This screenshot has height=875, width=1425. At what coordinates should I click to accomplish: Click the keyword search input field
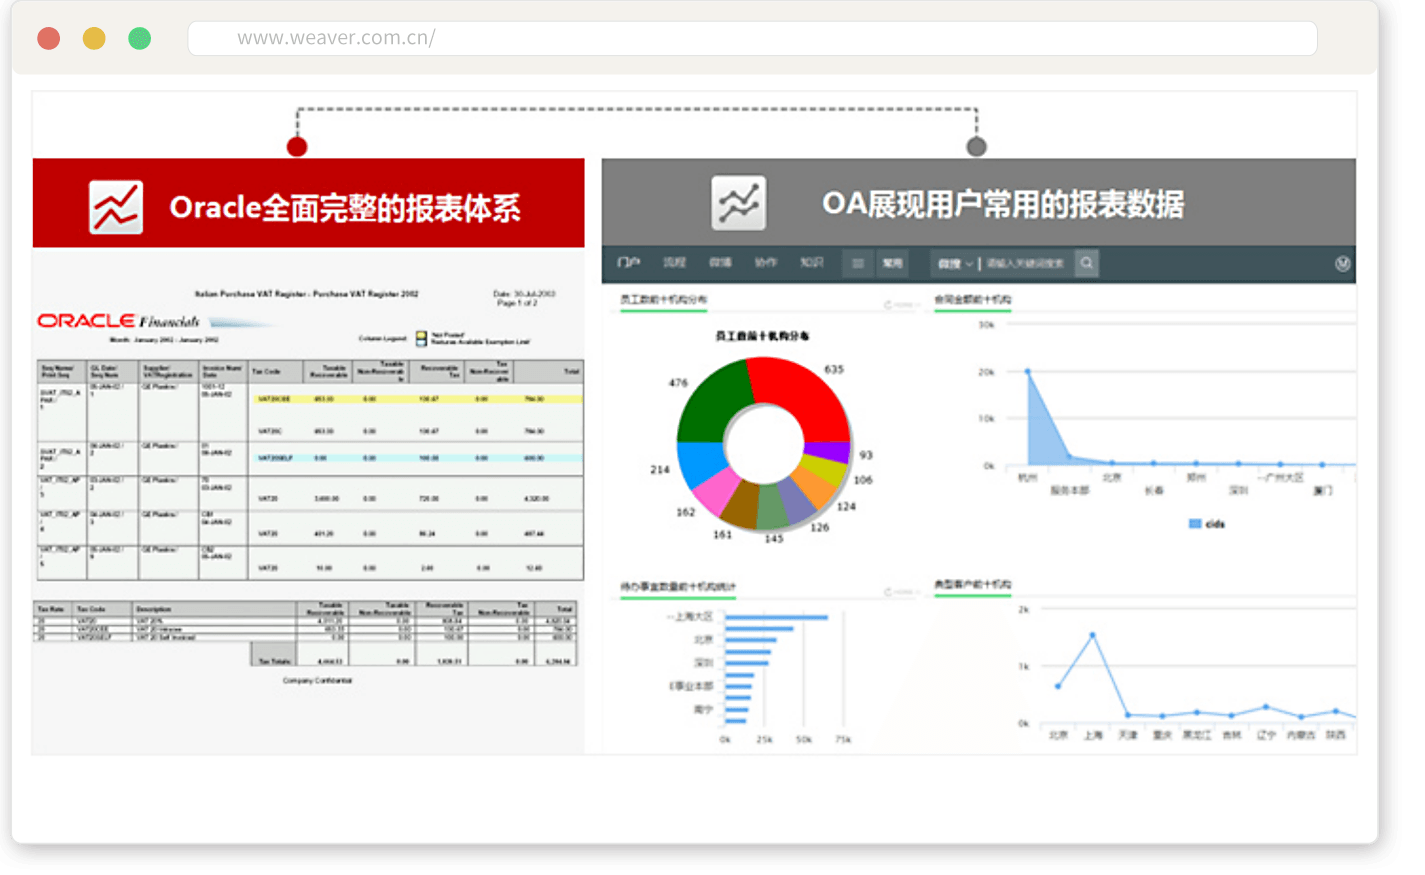tap(1026, 263)
